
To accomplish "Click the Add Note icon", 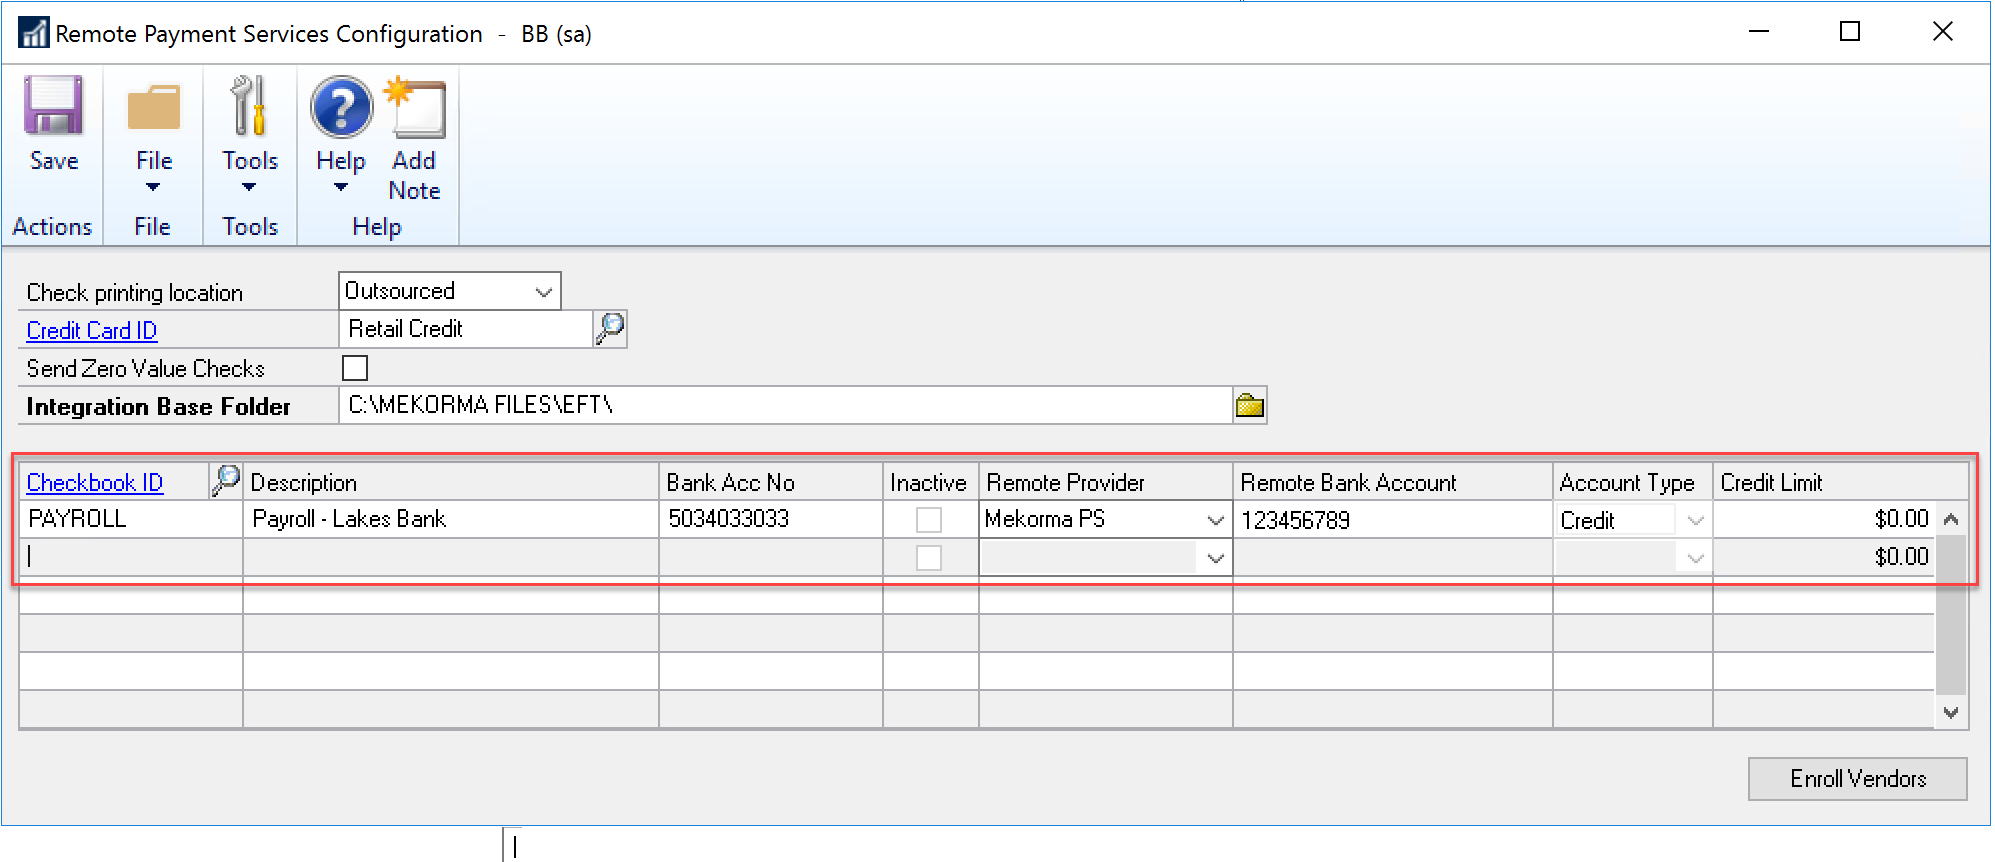I will coord(416,108).
